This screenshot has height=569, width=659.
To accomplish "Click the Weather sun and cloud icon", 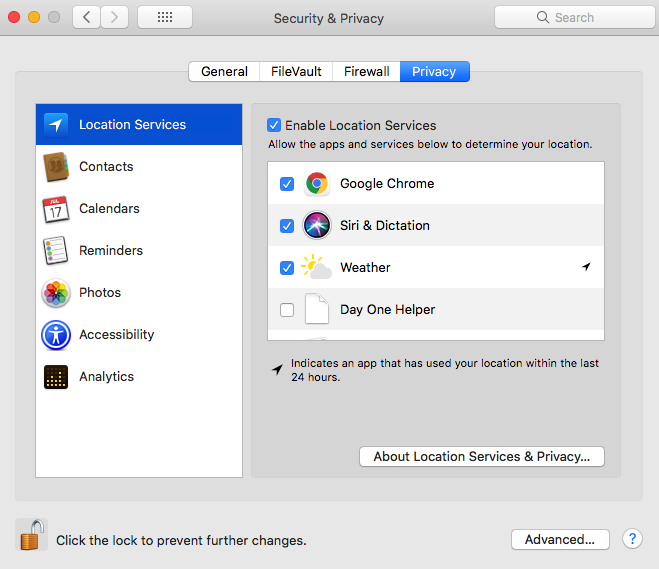I will [316, 267].
